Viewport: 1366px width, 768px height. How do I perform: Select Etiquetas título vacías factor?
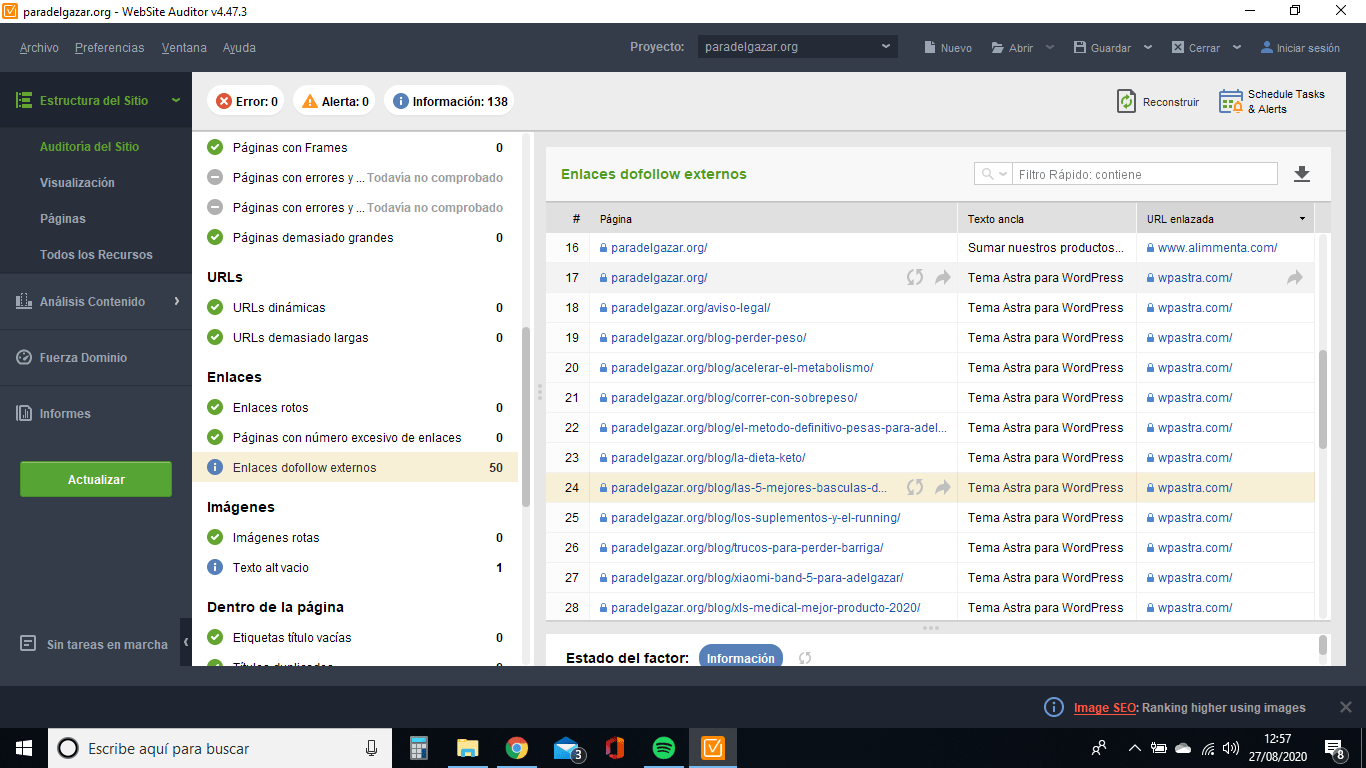pos(355,637)
